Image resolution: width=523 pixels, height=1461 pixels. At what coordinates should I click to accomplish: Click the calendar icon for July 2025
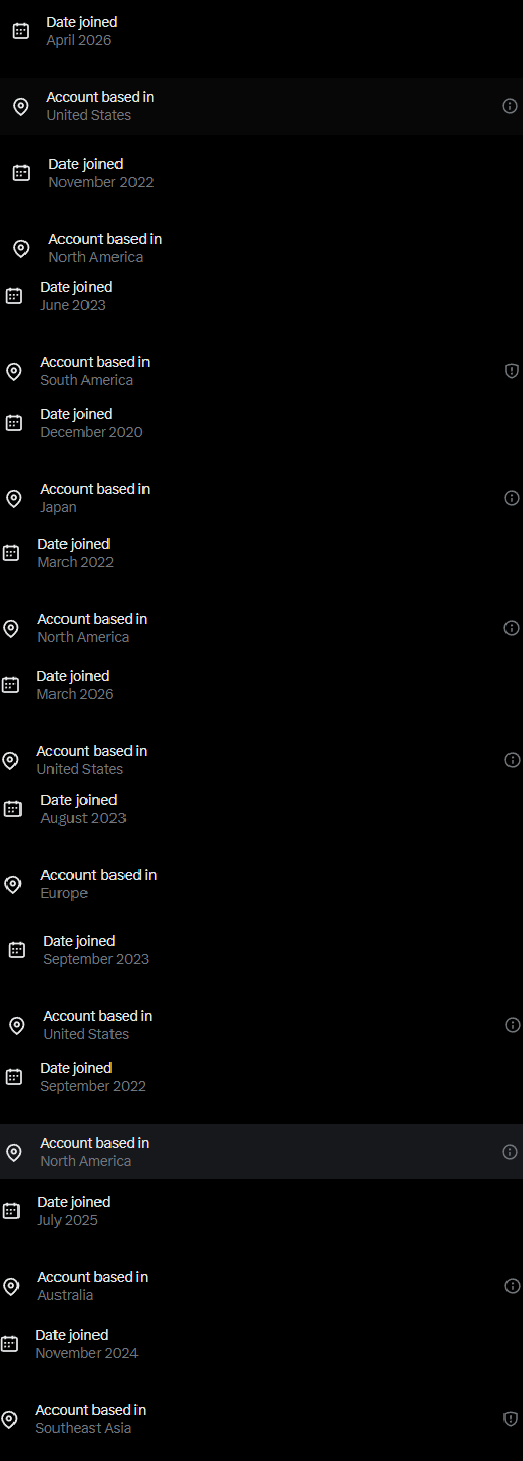[11, 1211]
